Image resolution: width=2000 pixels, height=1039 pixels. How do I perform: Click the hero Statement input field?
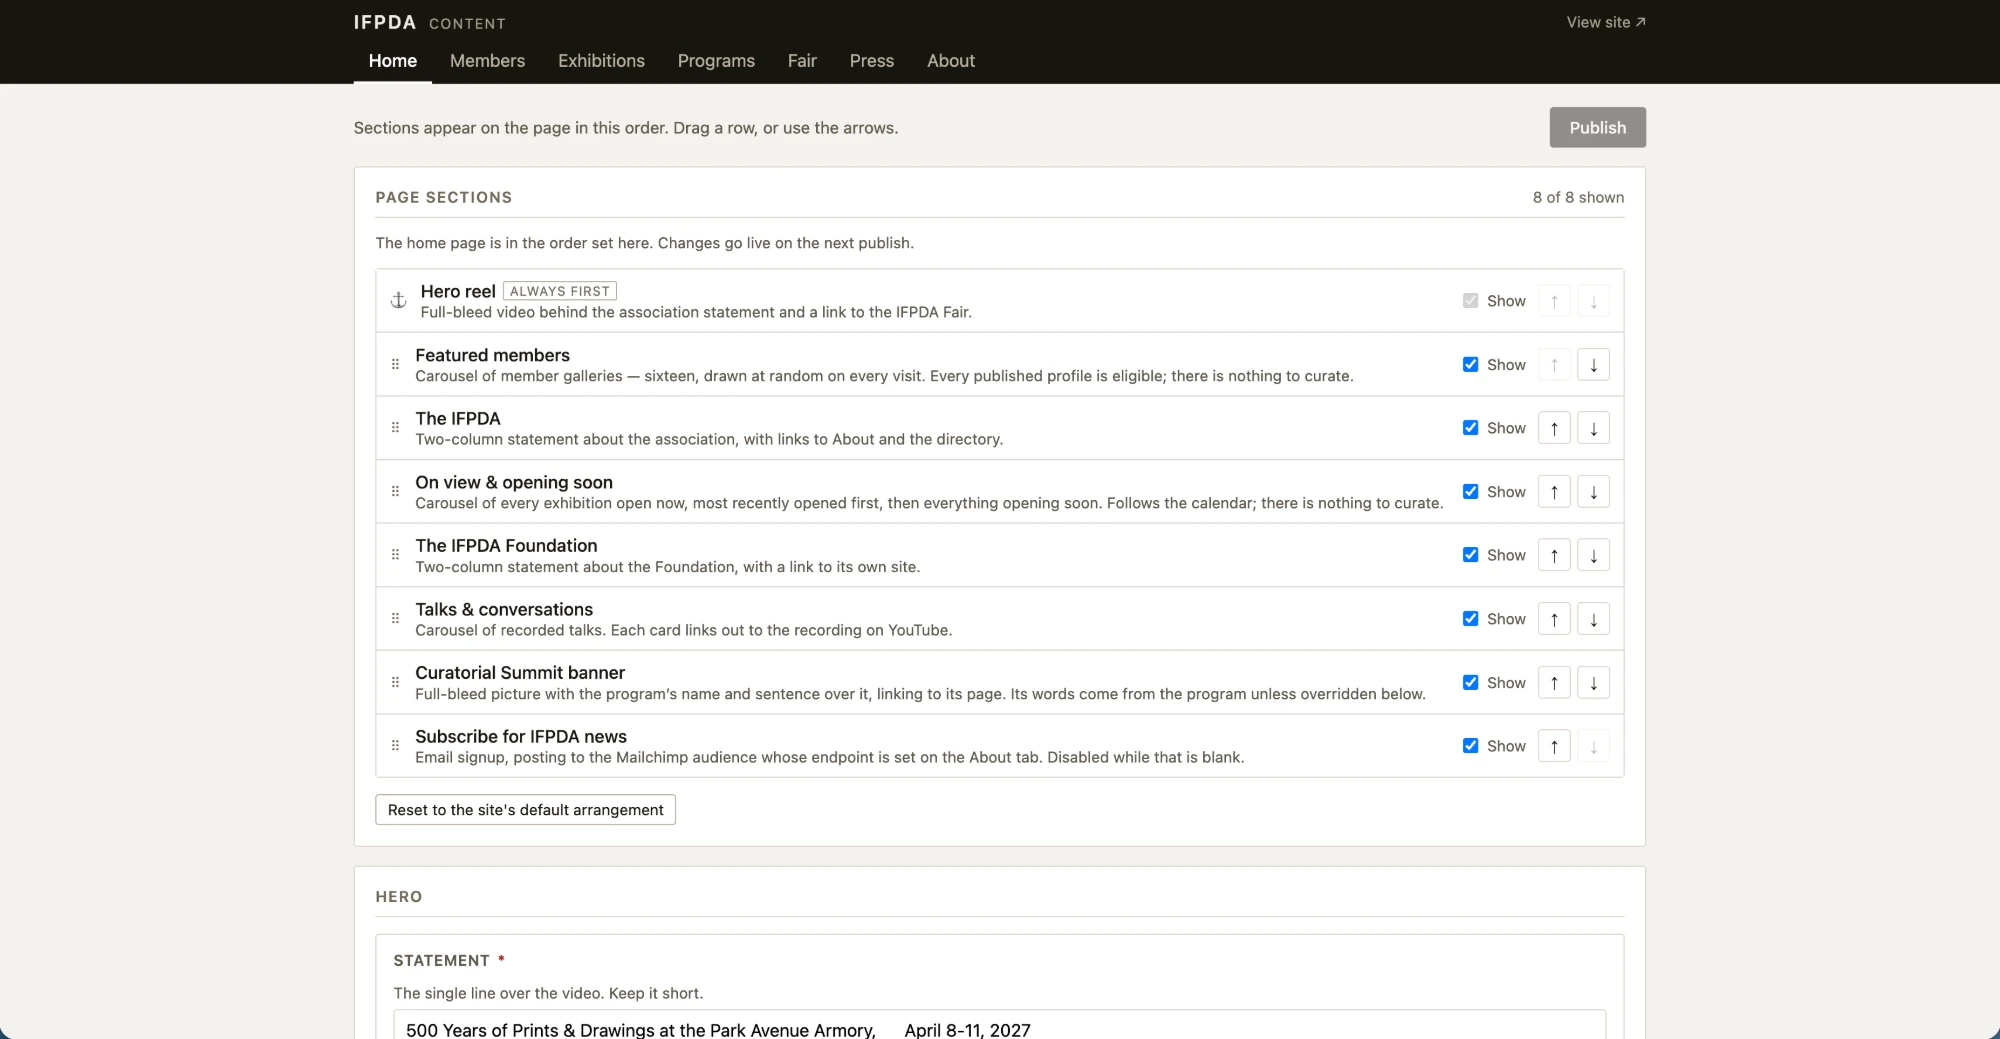(999, 1027)
